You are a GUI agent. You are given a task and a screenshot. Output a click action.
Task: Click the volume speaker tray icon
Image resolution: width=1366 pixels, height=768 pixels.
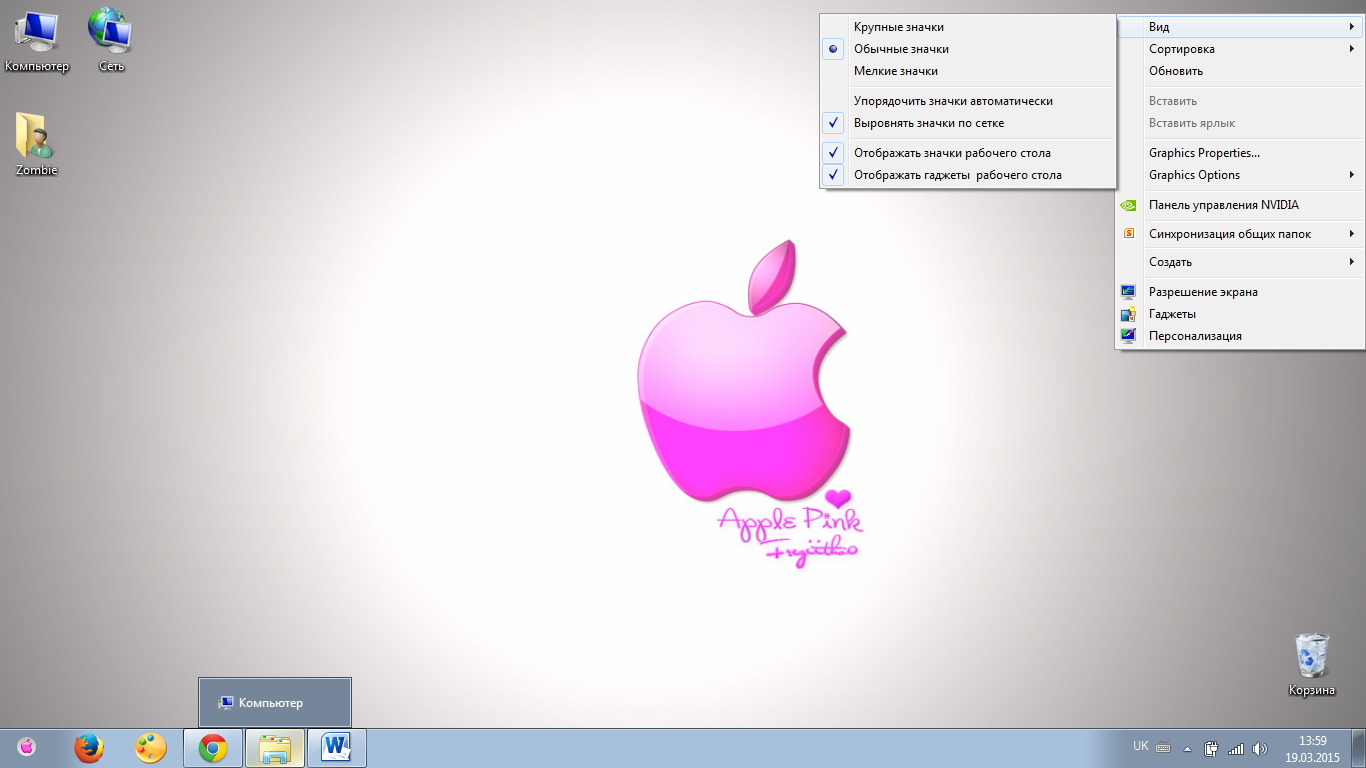click(x=1260, y=748)
